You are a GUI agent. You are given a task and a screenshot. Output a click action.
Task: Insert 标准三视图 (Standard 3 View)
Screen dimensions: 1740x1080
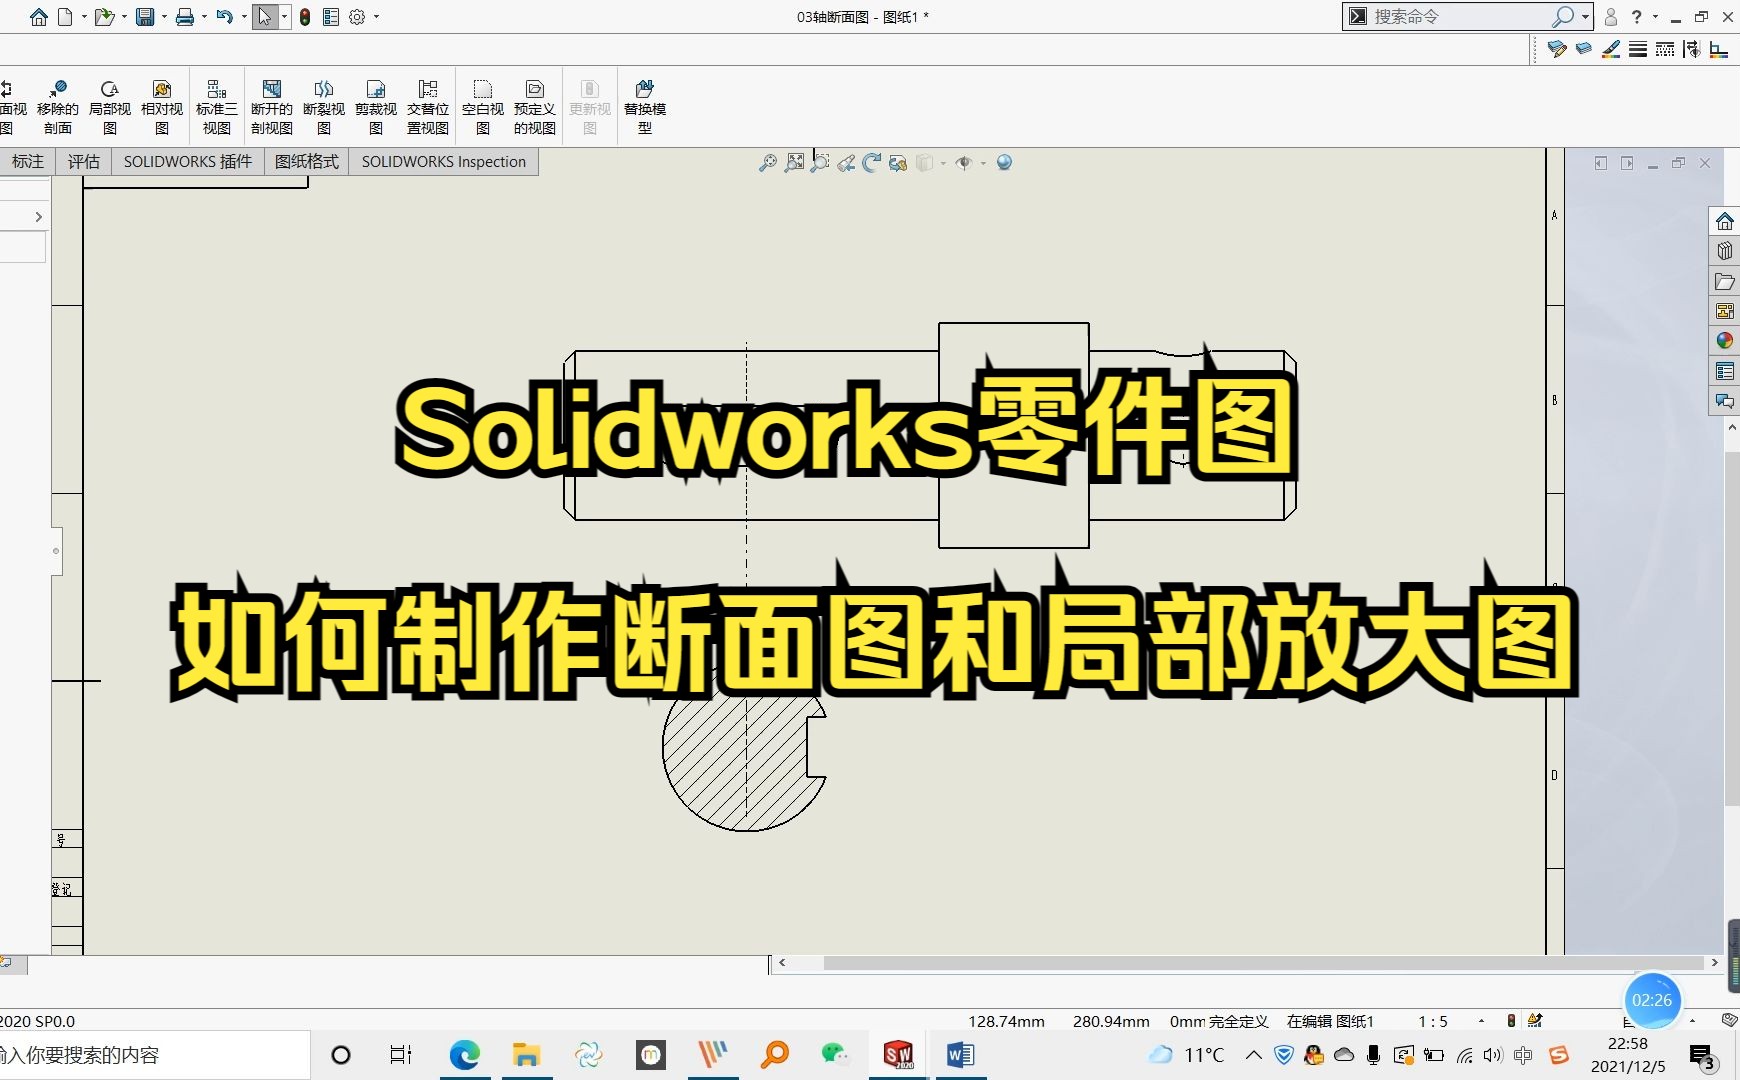[x=217, y=107]
